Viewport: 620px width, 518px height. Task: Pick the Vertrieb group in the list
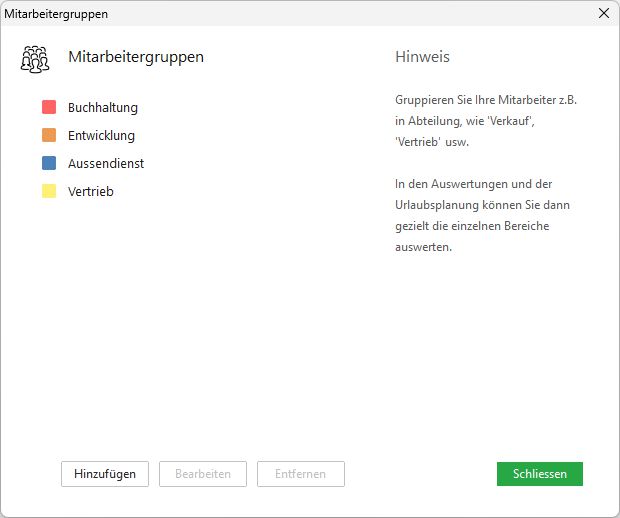91,191
